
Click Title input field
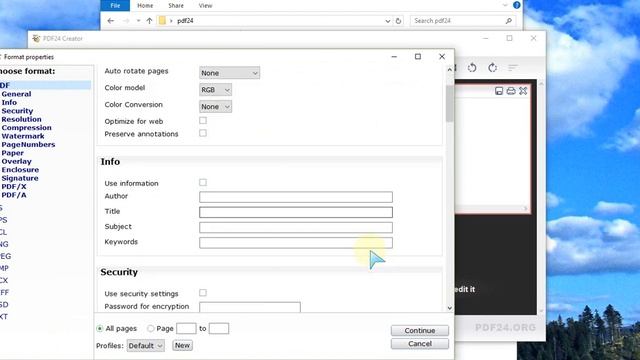[296, 212]
